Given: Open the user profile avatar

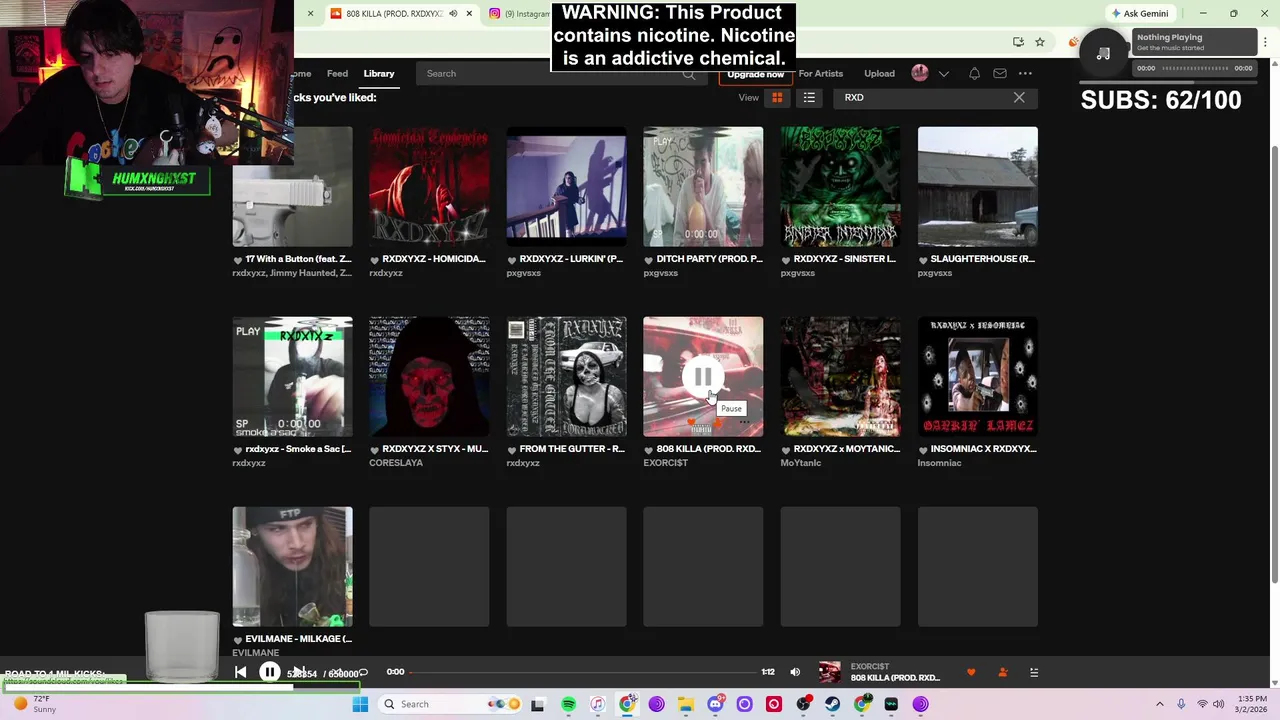Looking at the screenshot, I should click(920, 72).
